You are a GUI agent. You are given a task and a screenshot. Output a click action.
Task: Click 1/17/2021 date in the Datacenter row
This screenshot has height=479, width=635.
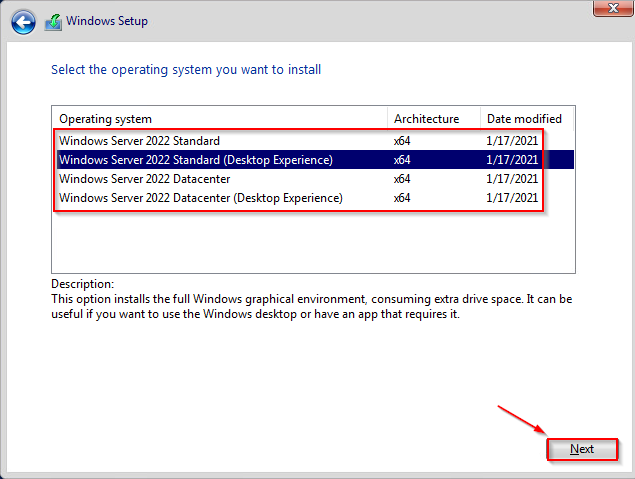click(512, 179)
